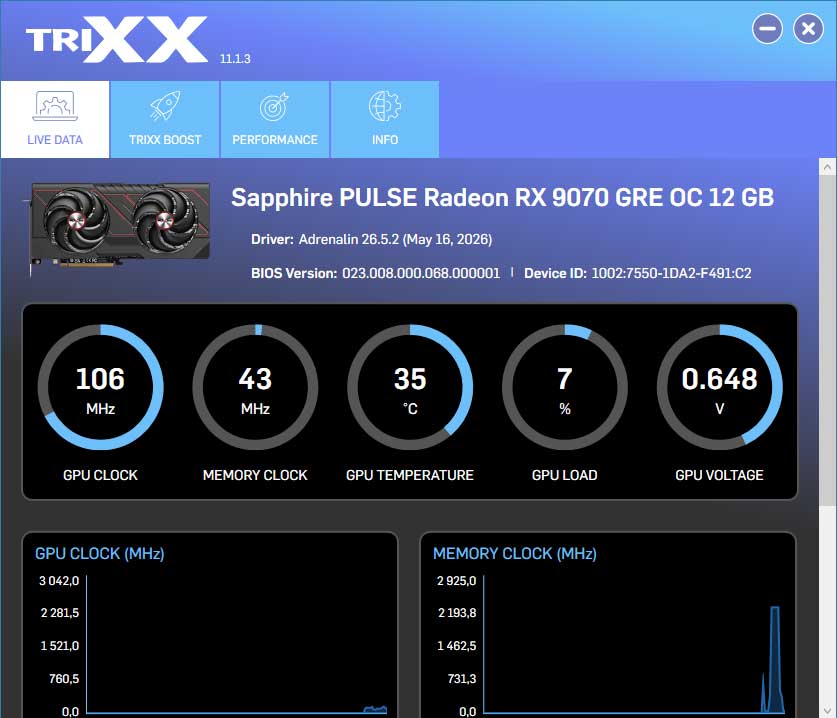The image size is (837, 718).
Task: Open the LIVE DATA tab
Action: click(x=55, y=119)
